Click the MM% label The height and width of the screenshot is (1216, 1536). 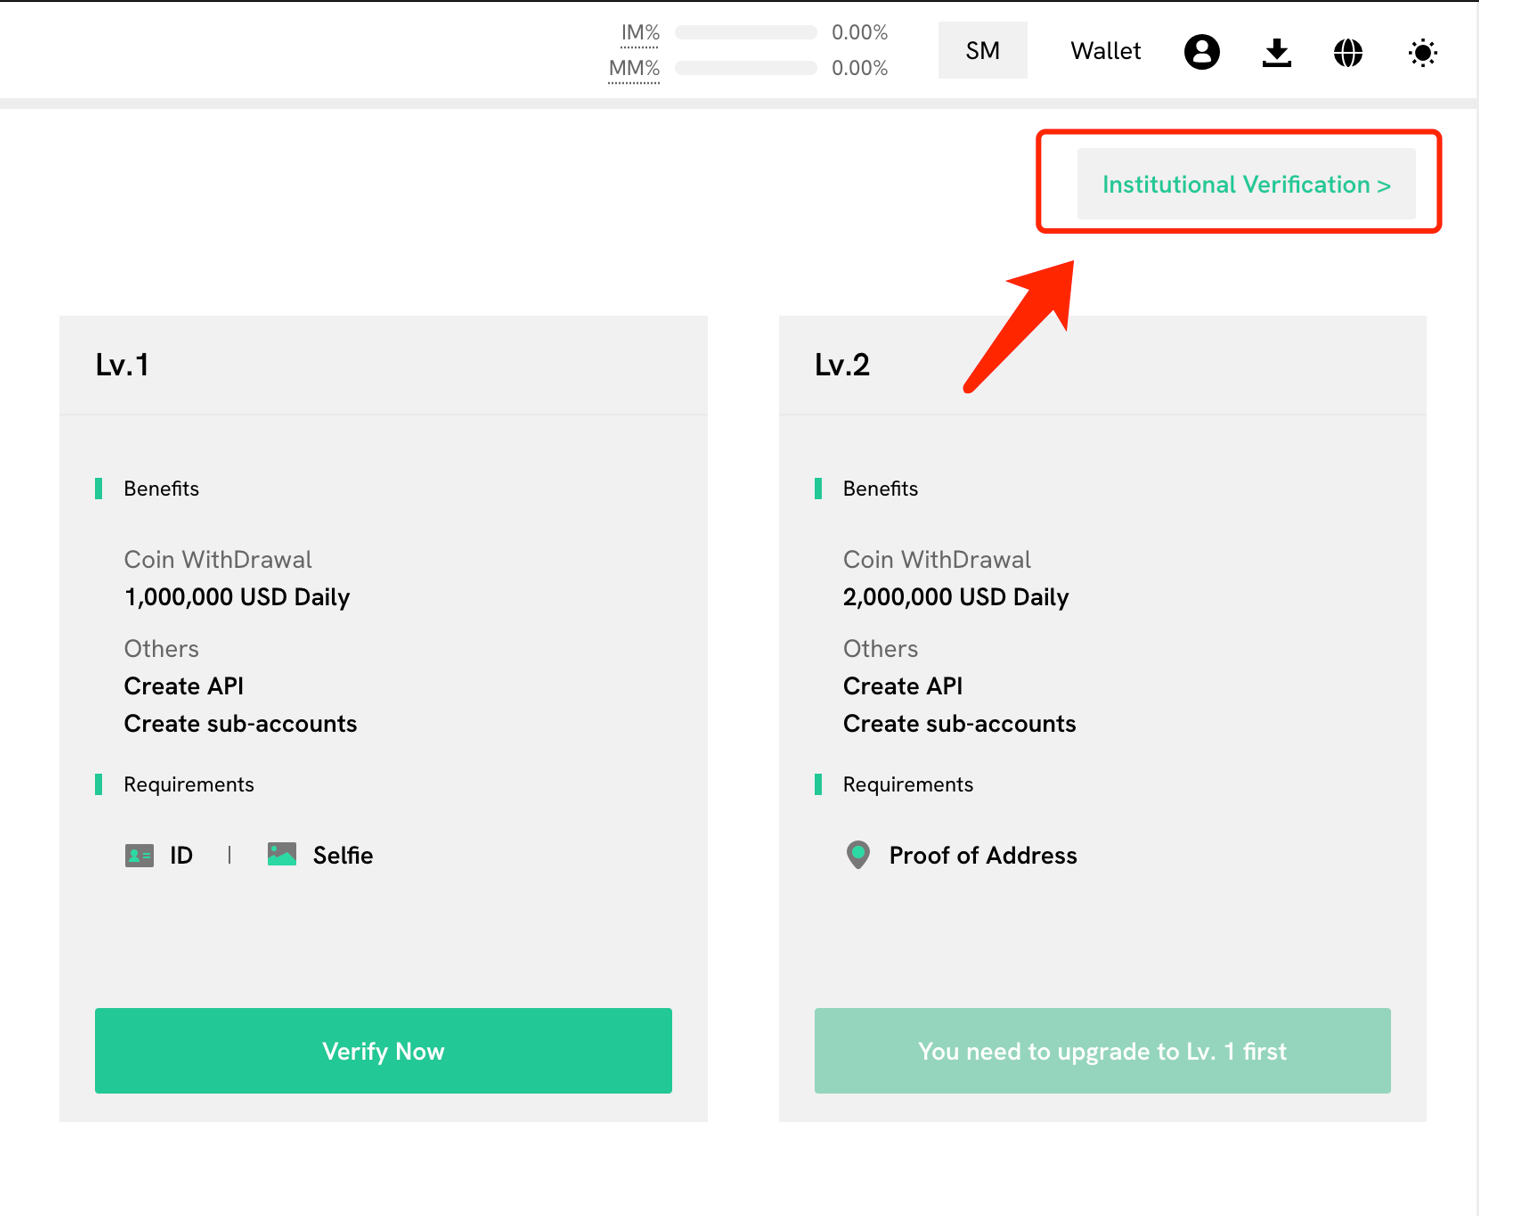(634, 69)
